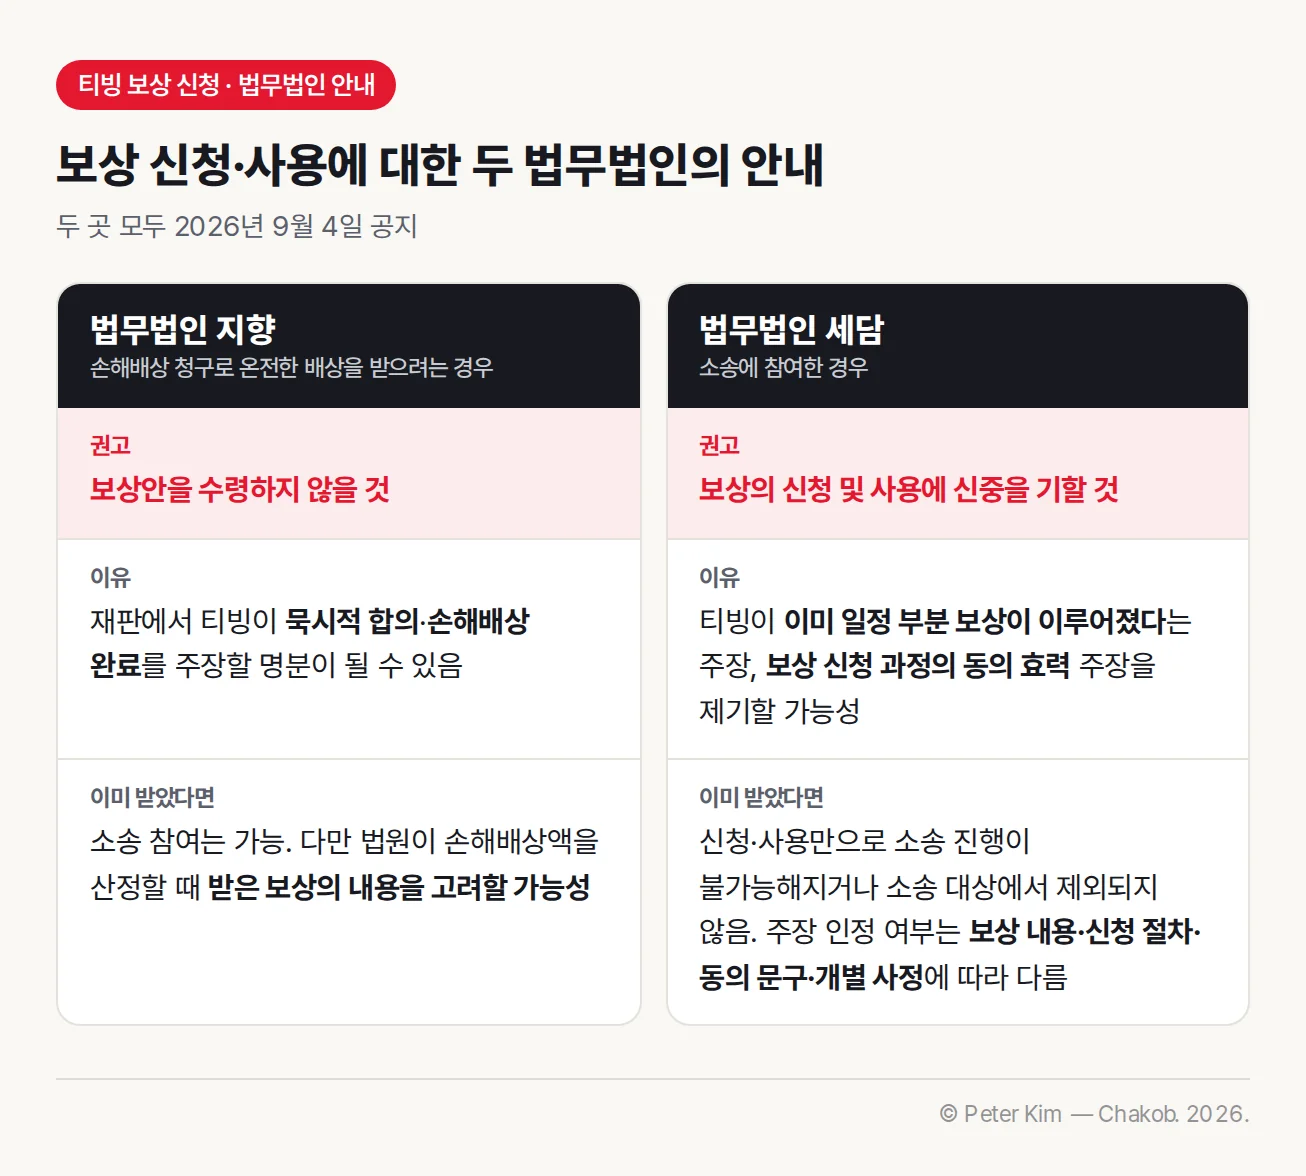The image size is (1306, 1176).
Task: Click recommendation '보상안을 수령하지 않을 것'
Action: tap(240, 490)
